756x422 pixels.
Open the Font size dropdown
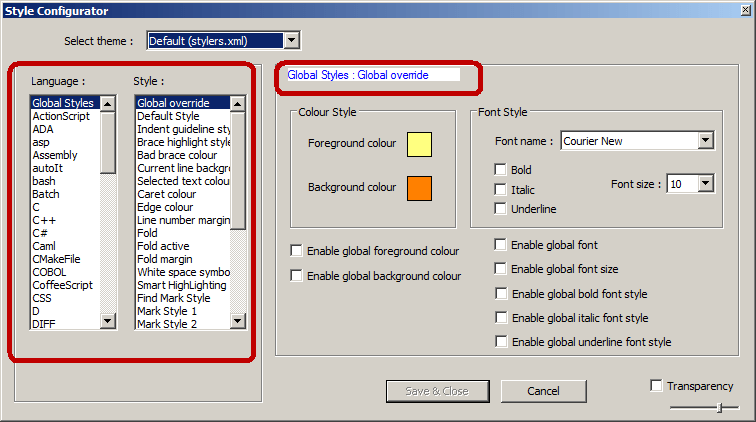(x=705, y=183)
